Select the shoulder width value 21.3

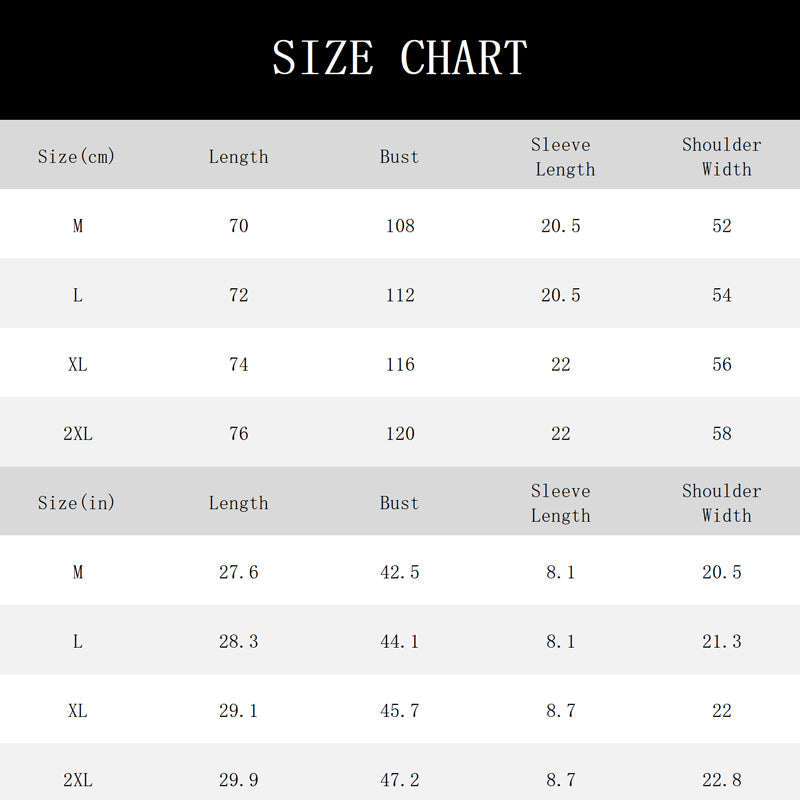click(722, 641)
